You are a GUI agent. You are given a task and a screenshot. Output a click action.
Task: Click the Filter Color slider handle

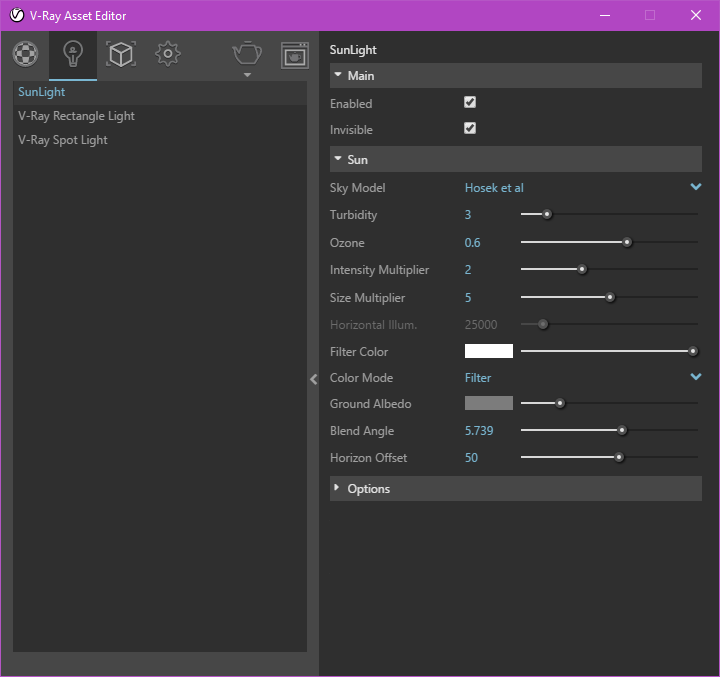[x=692, y=351]
